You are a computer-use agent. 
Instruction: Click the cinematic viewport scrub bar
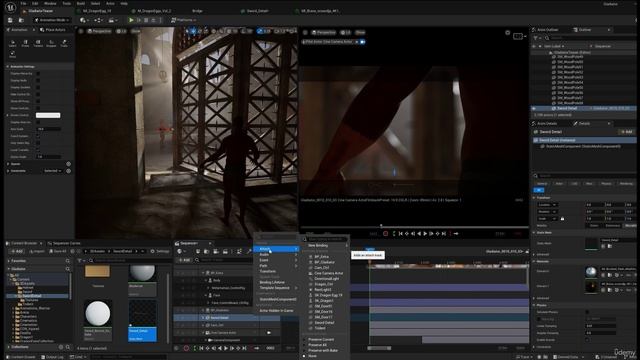(x=414, y=227)
